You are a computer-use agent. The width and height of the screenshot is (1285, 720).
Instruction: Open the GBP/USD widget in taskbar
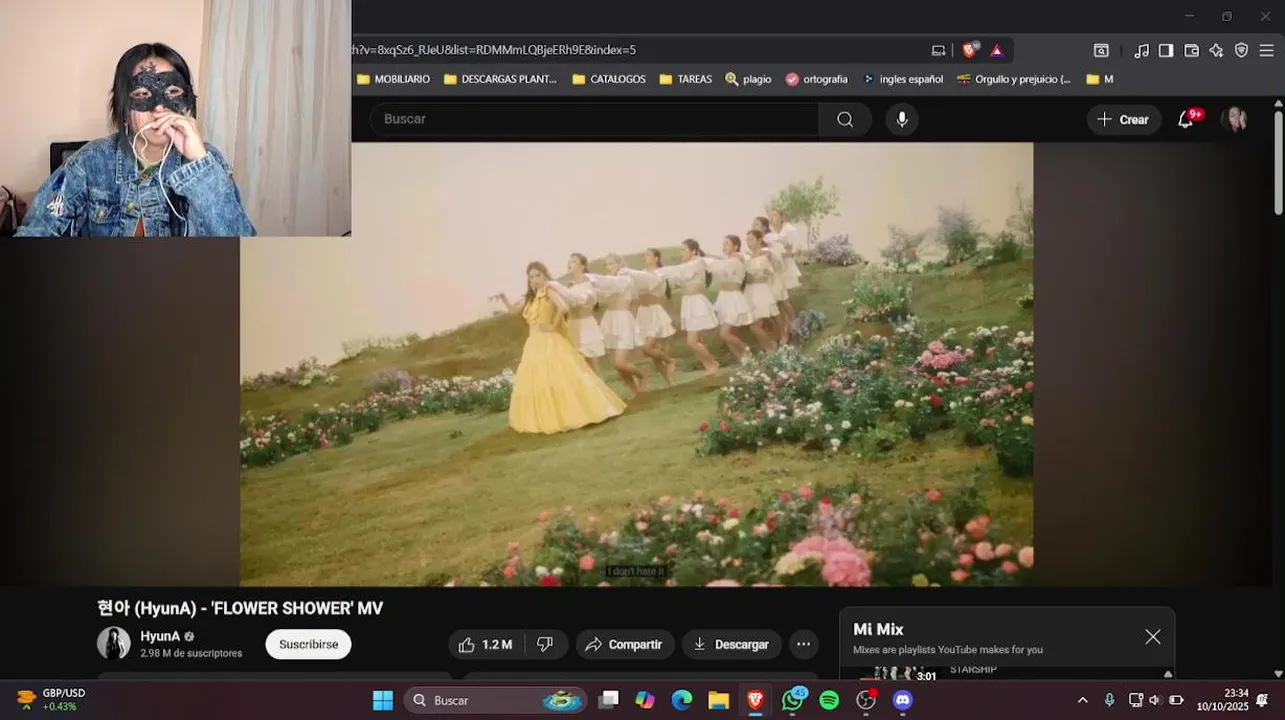click(52, 700)
